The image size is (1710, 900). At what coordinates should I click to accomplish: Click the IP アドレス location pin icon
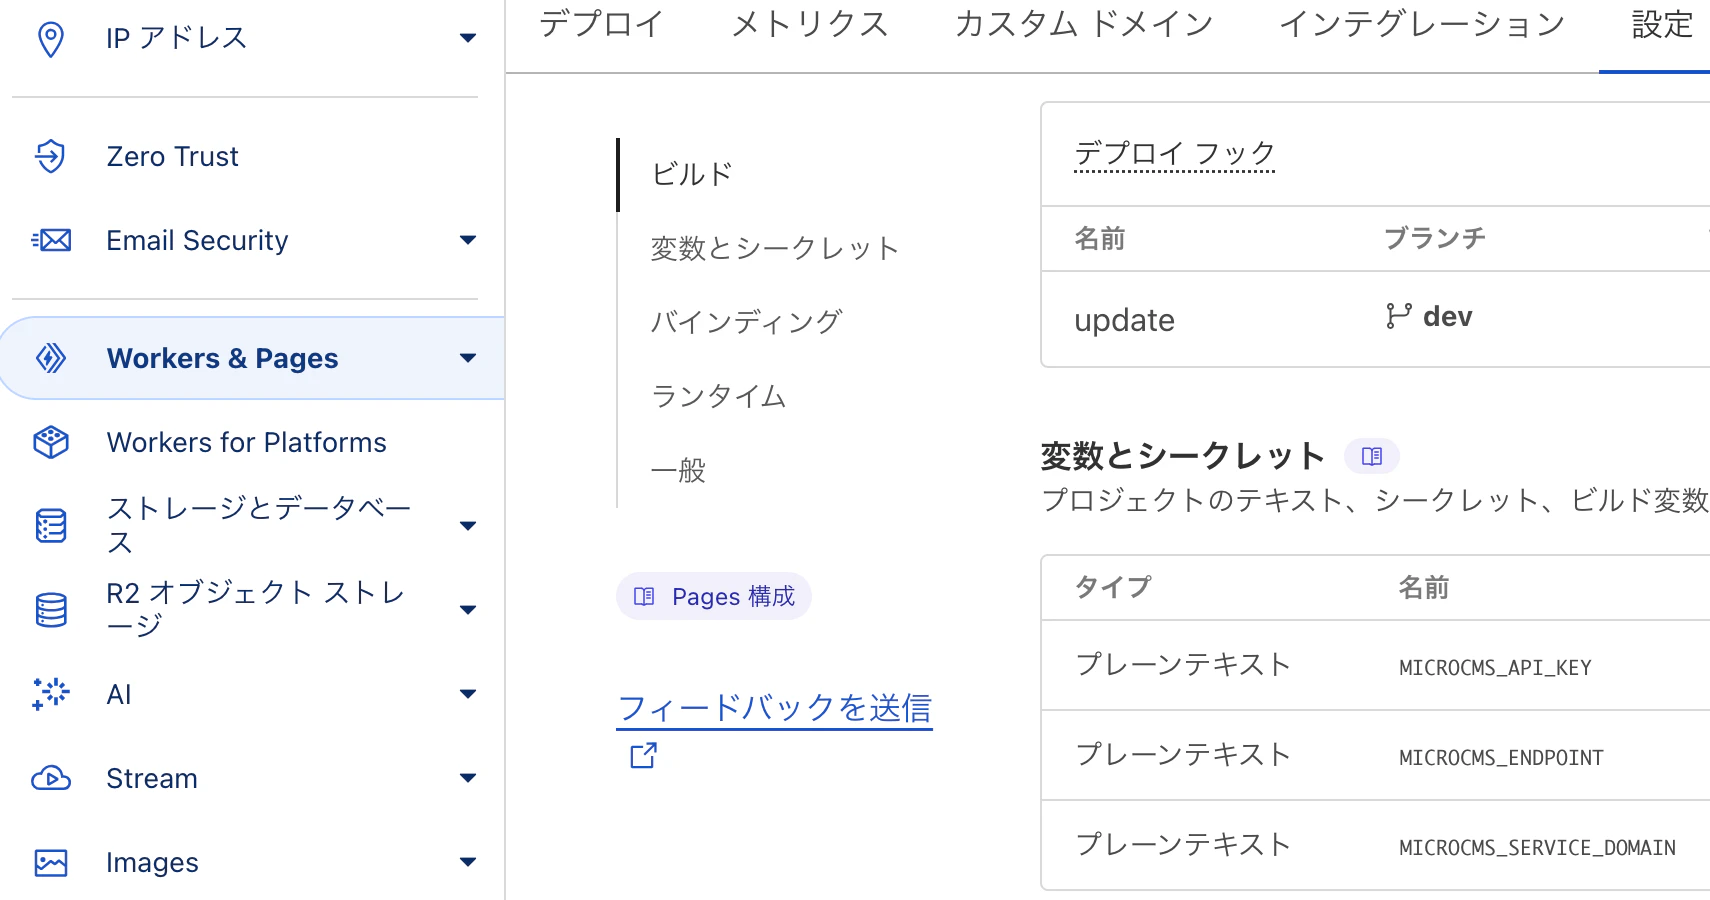coord(50,39)
